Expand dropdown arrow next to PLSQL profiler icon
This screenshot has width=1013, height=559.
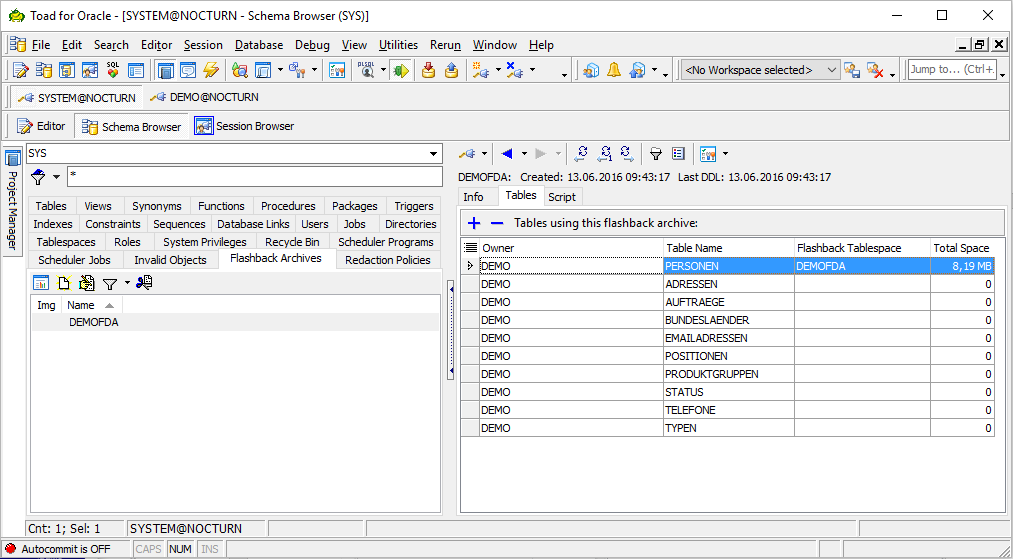382,70
